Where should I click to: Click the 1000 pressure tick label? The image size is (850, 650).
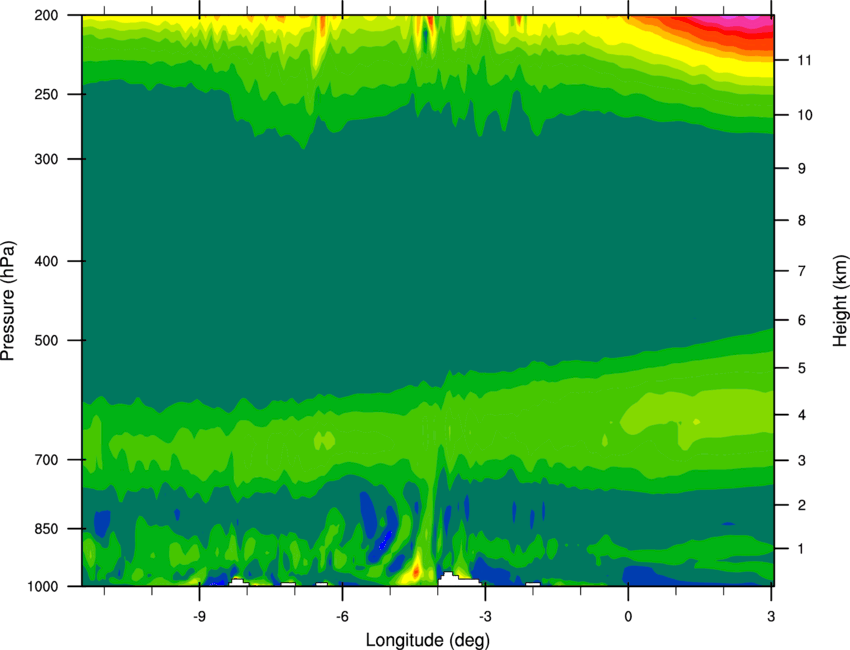point(43,587)
